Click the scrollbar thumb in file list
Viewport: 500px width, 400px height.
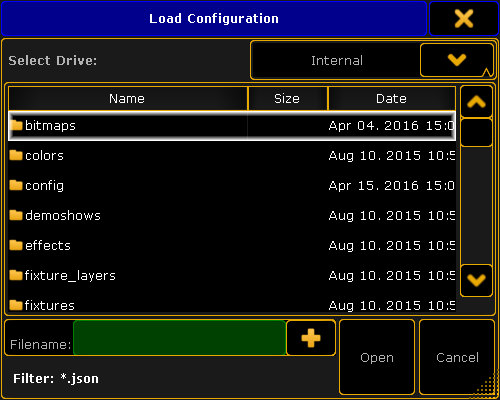point(476,132)
